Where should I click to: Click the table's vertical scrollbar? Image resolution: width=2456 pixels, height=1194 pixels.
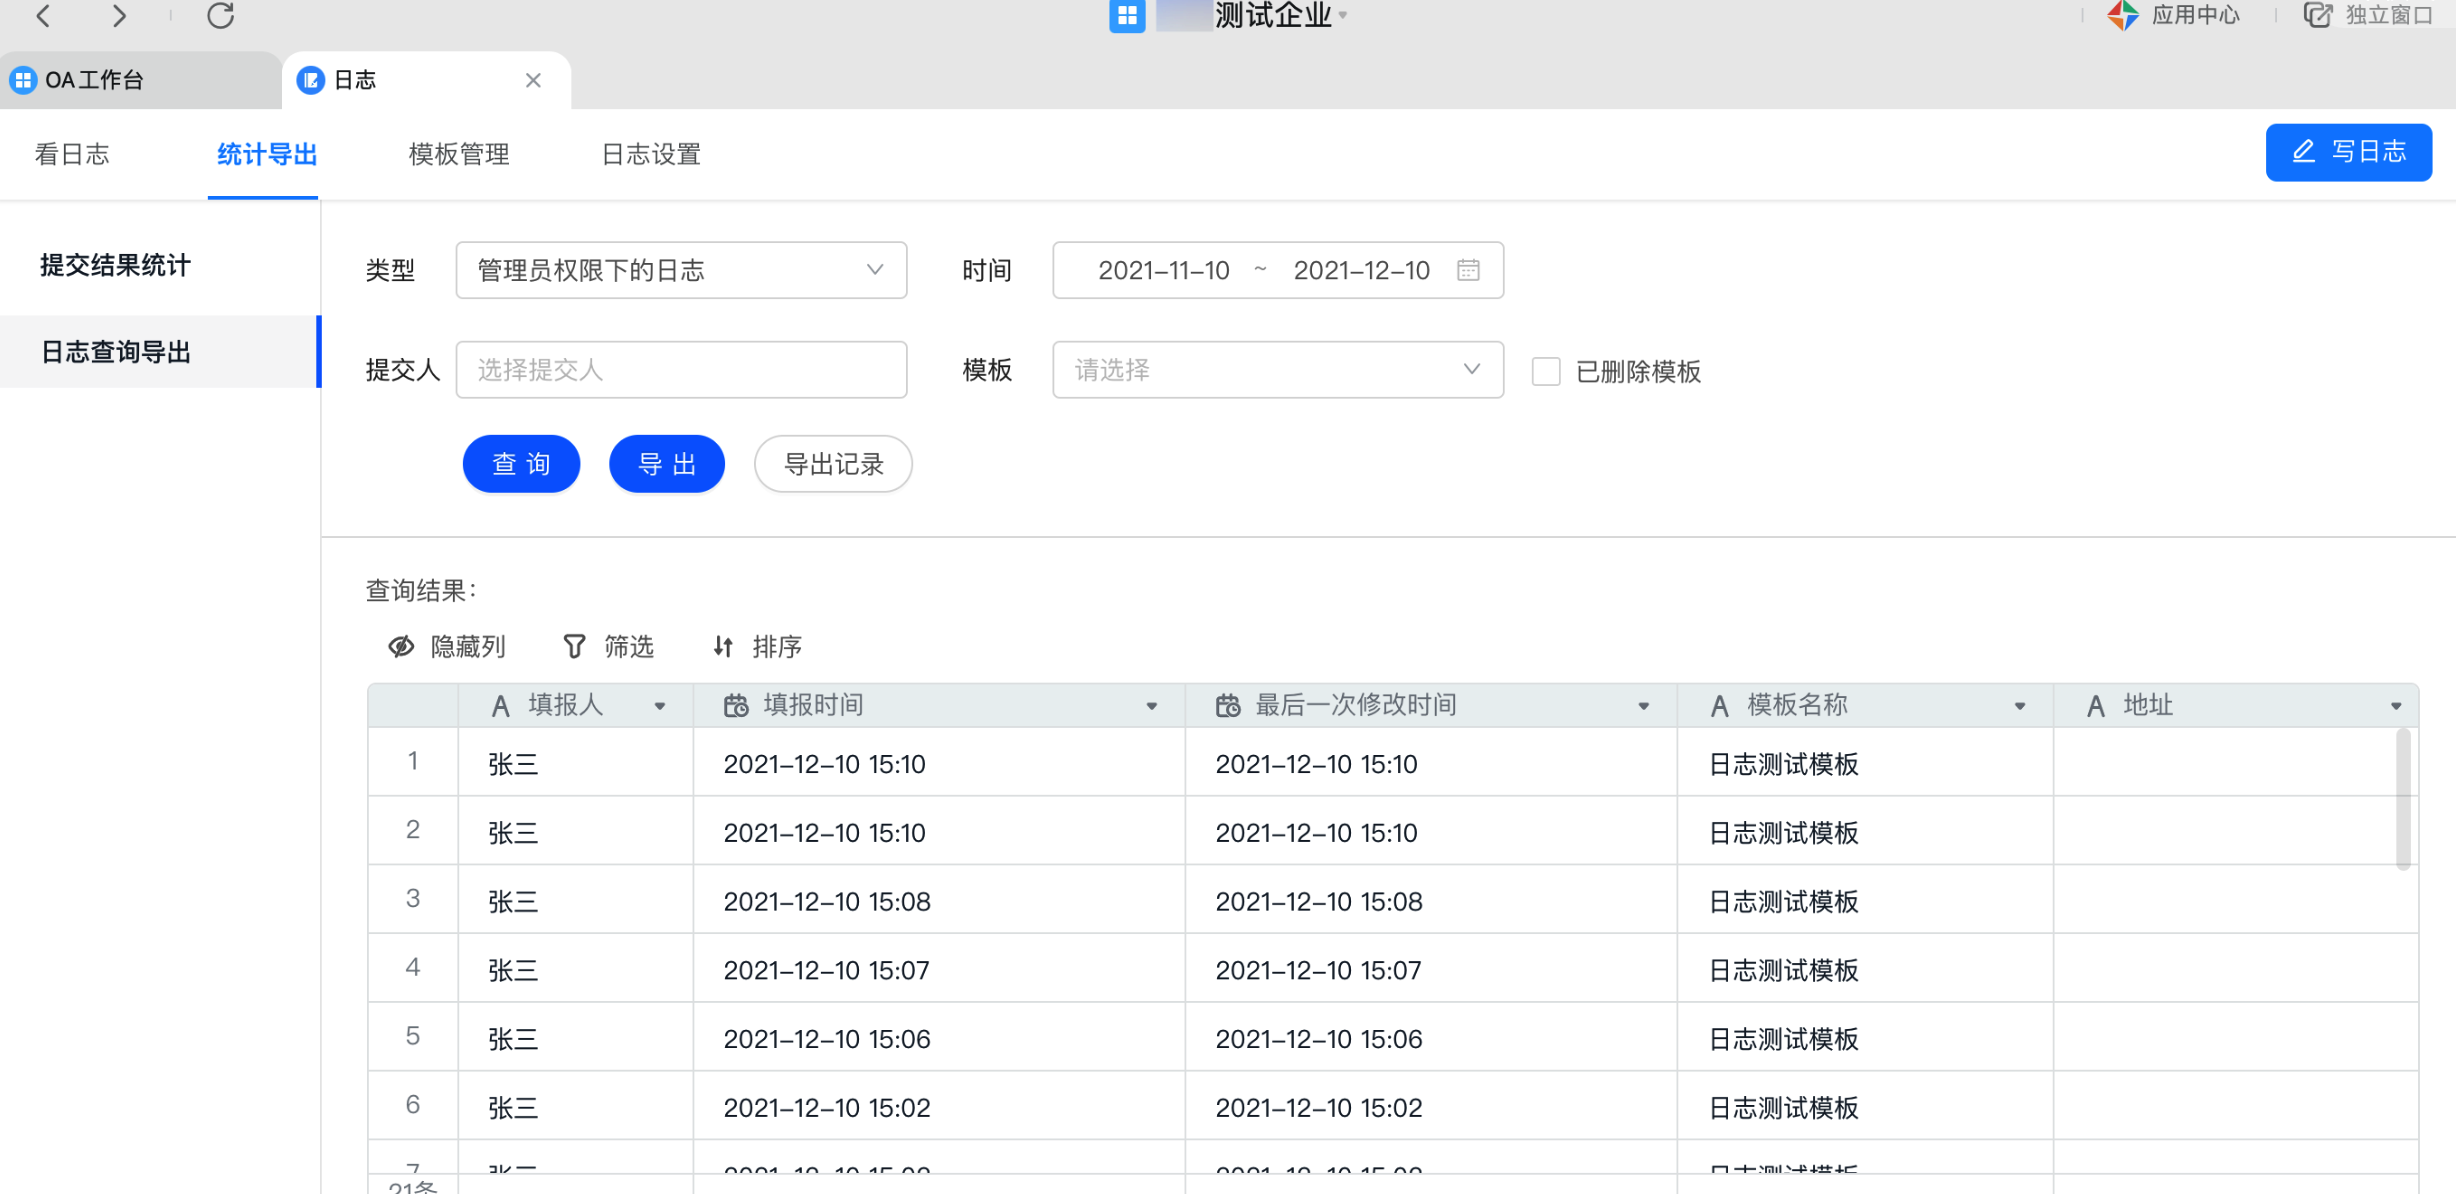pyautogui.click(x=2403, y=800)
